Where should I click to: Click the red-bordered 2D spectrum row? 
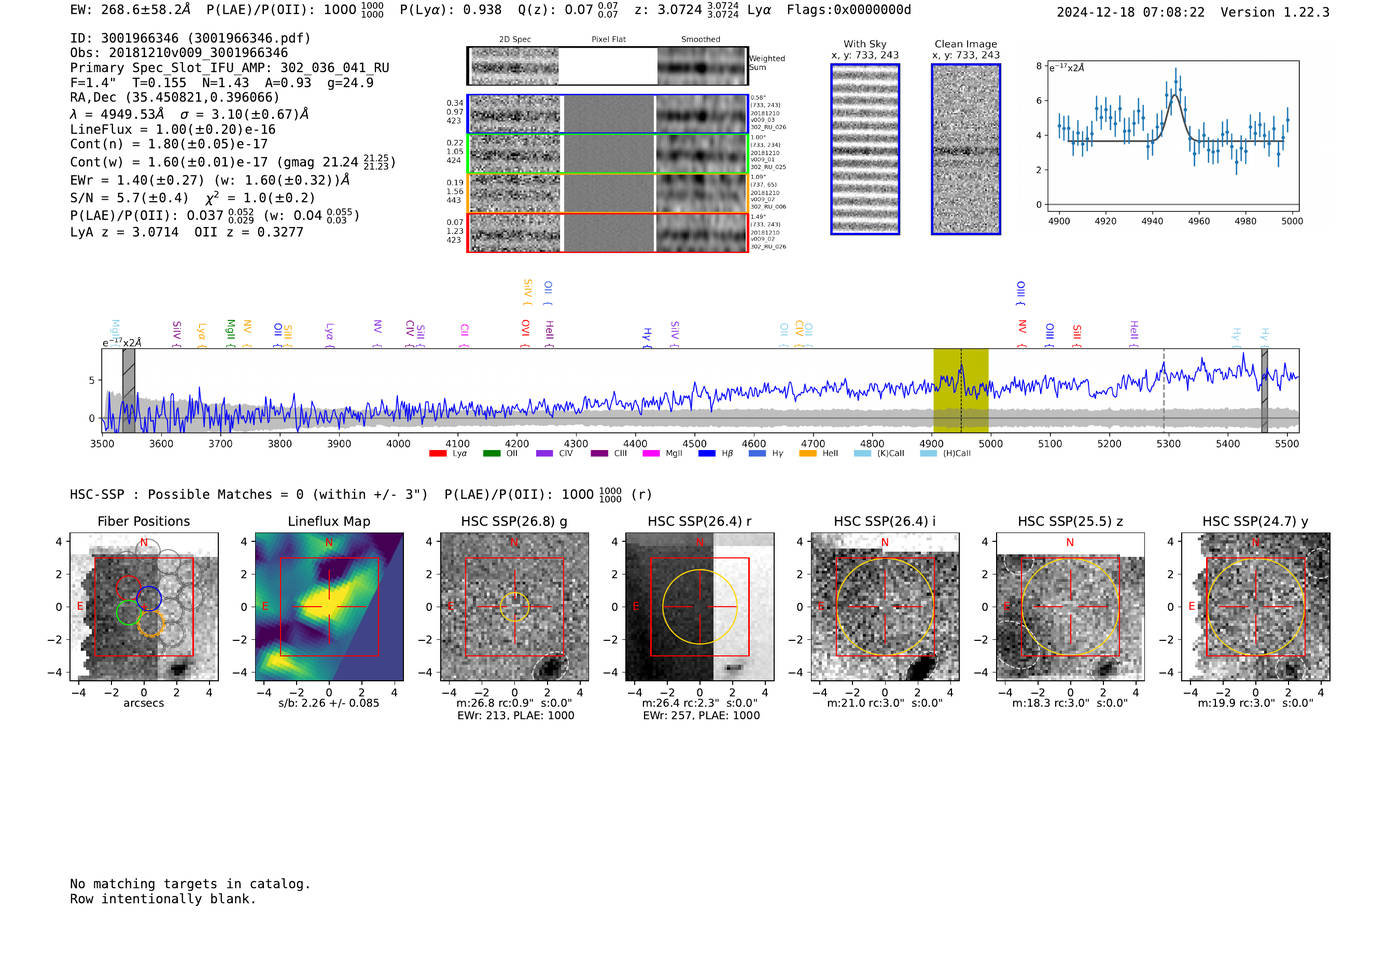[x=607, y=232]
